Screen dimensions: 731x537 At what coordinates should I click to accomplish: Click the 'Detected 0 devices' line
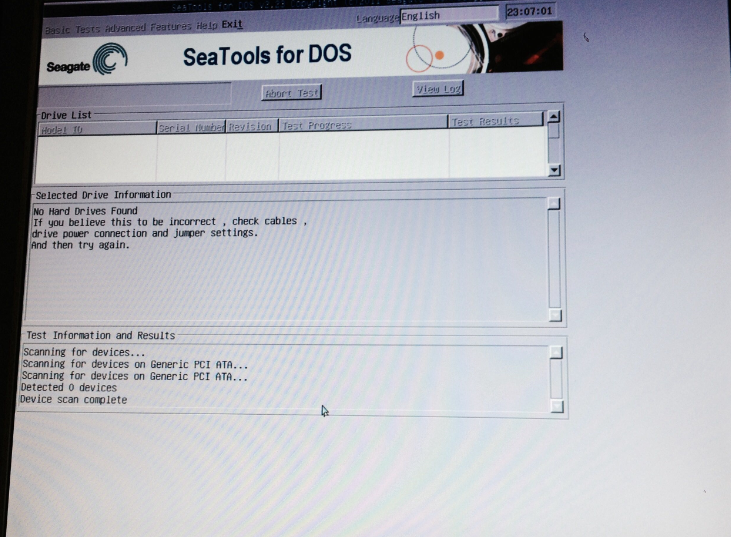[69, 387]
